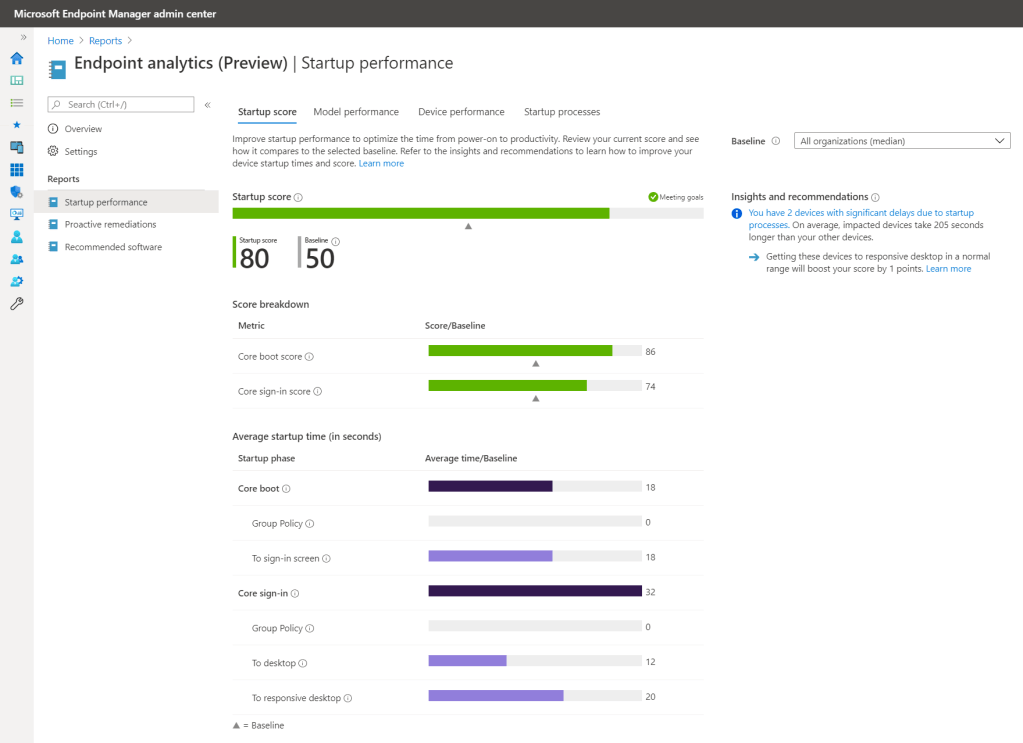Collapse the Reports menu panel beside search

[x=207, y=105]
